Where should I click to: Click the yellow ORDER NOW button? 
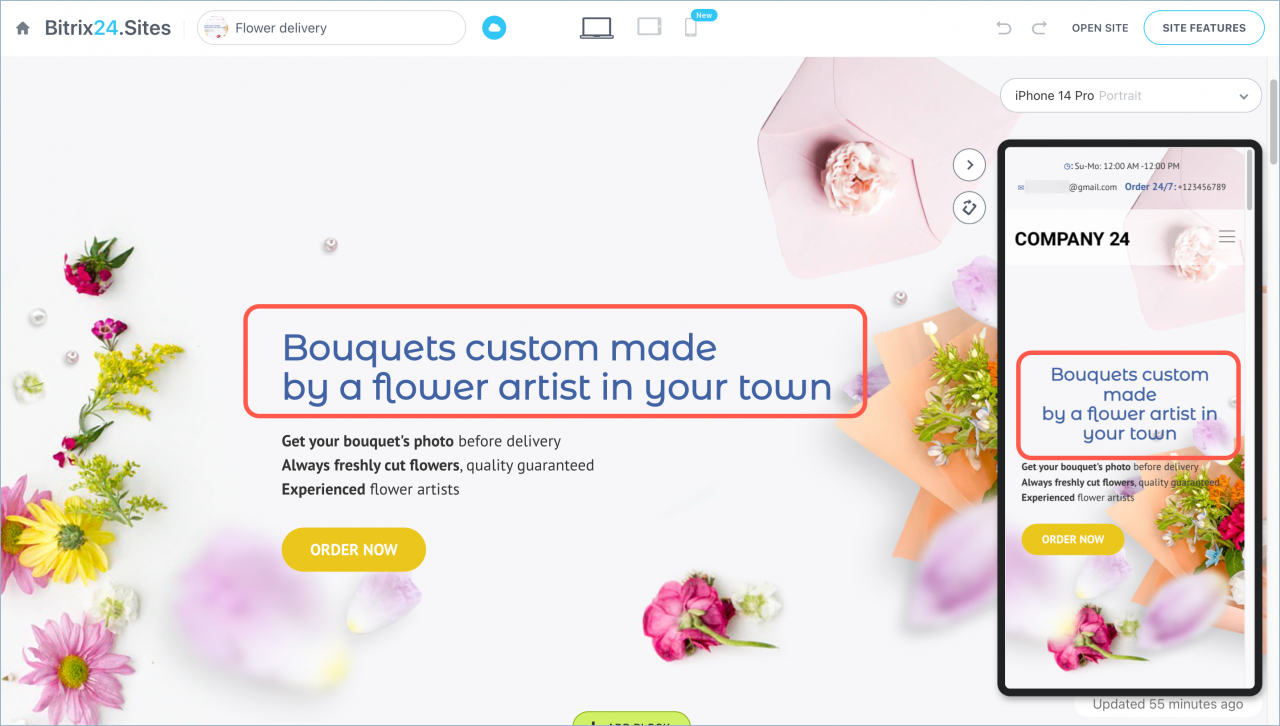pyautogui.click(x=354, y=550)
